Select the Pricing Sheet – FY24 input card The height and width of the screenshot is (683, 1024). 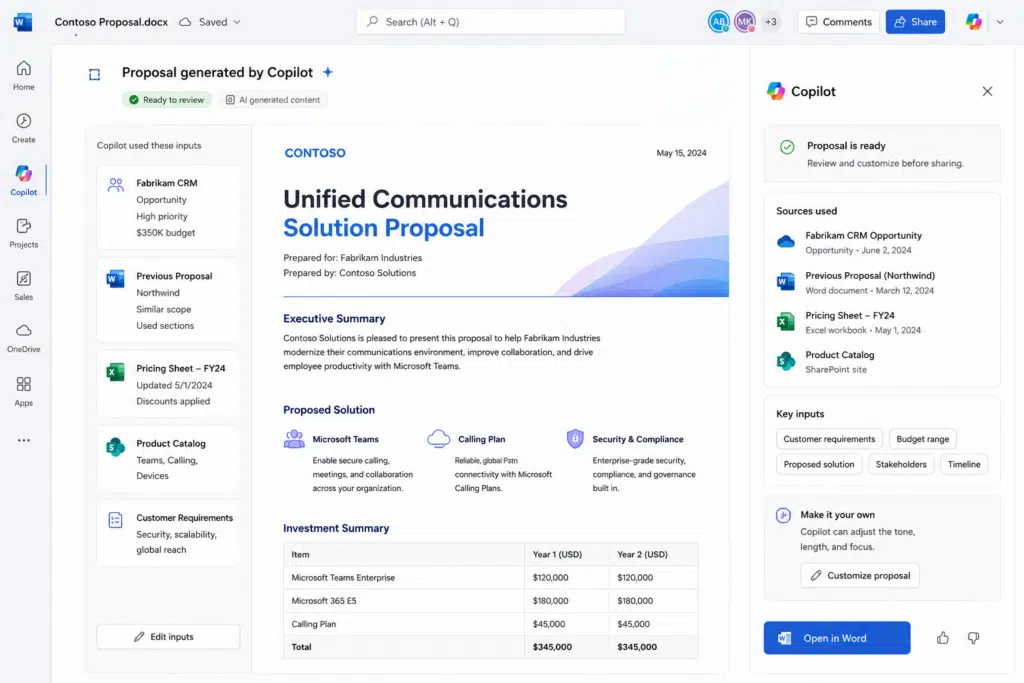tap(168, 385)
